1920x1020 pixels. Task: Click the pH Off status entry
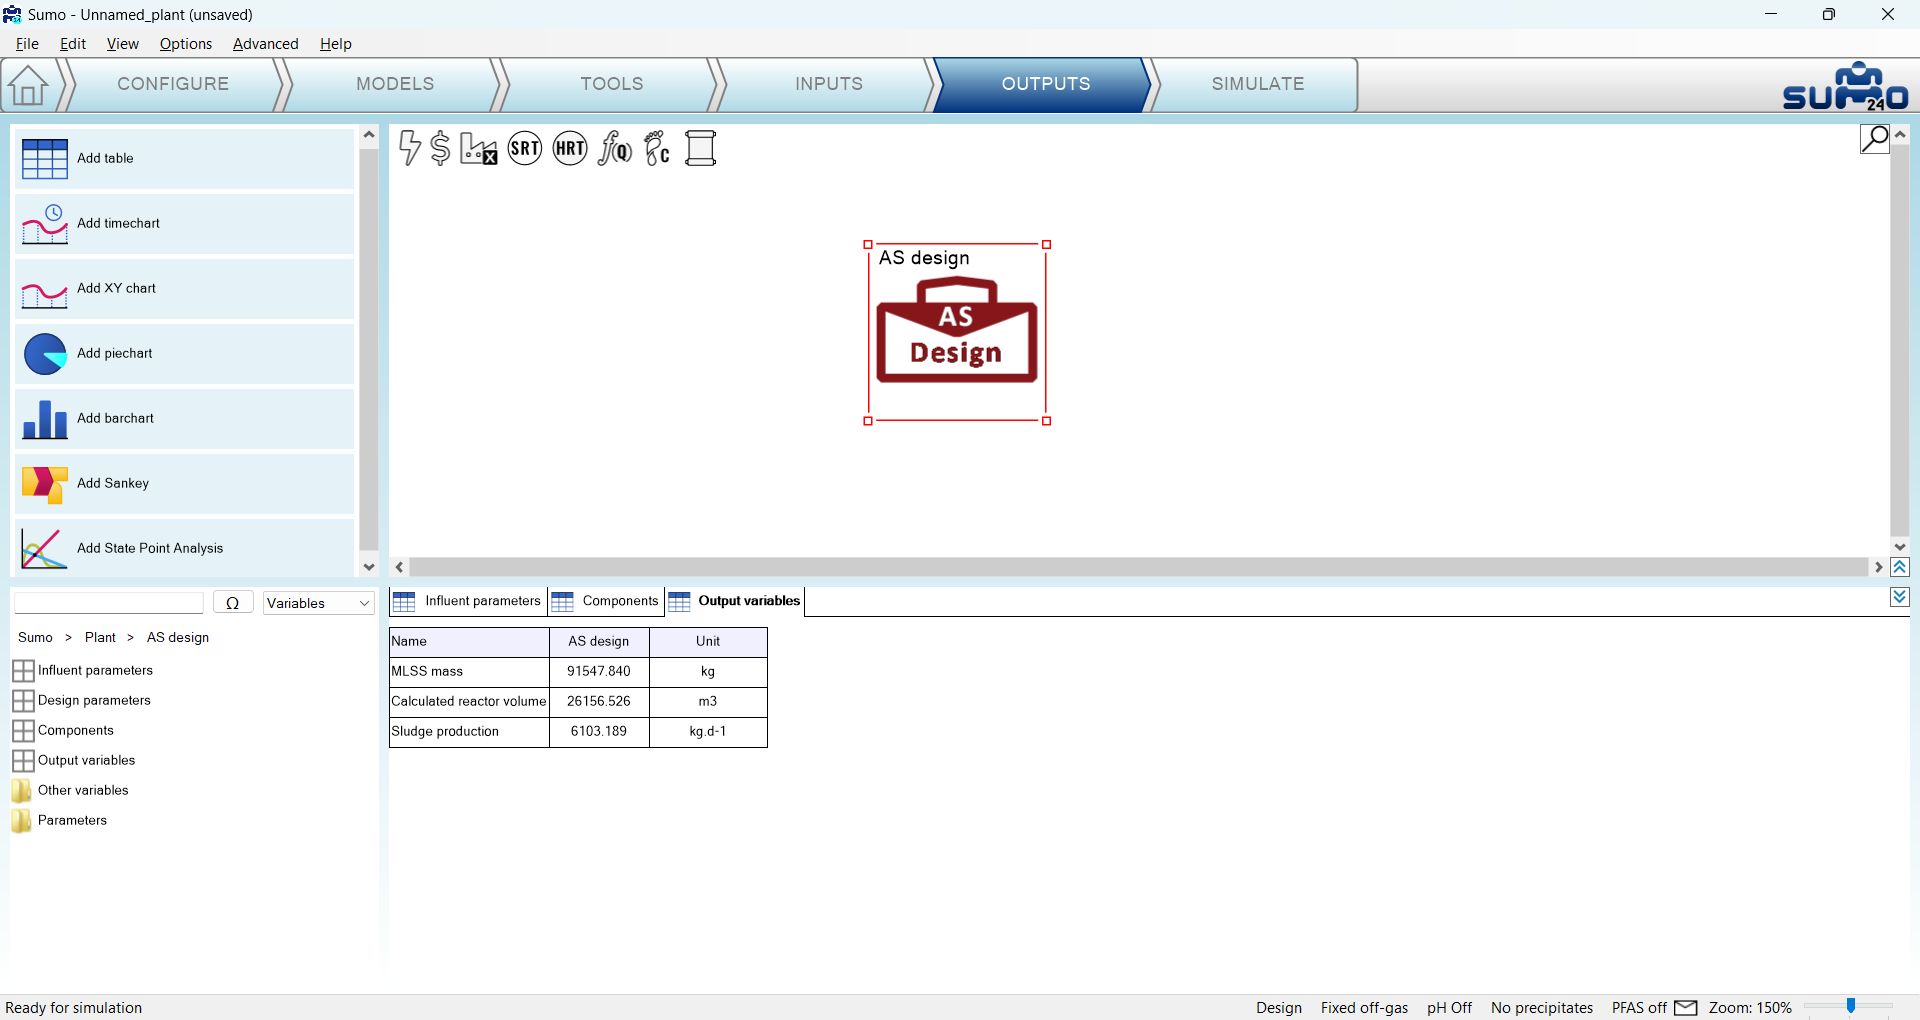pyautogui.click(x=1449, y=1007)
